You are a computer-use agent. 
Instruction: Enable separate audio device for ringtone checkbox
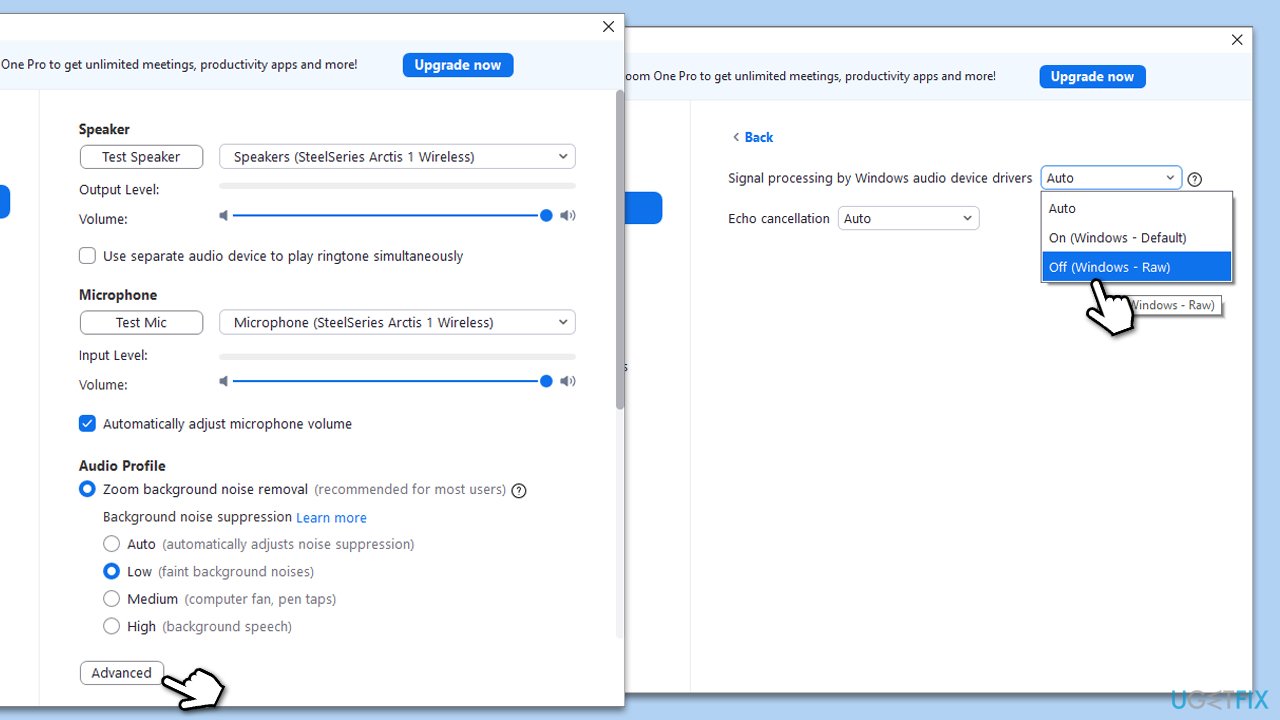pyautogui.click(x=87, y=256)
